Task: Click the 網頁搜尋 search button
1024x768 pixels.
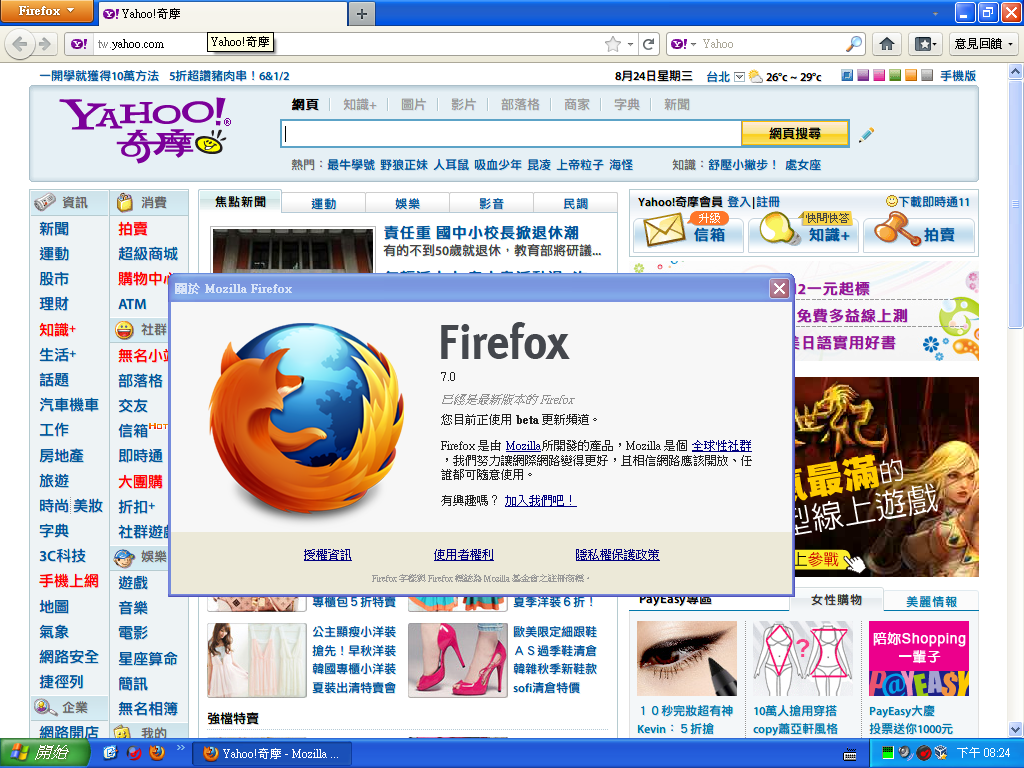Action: tap(795, 133)
